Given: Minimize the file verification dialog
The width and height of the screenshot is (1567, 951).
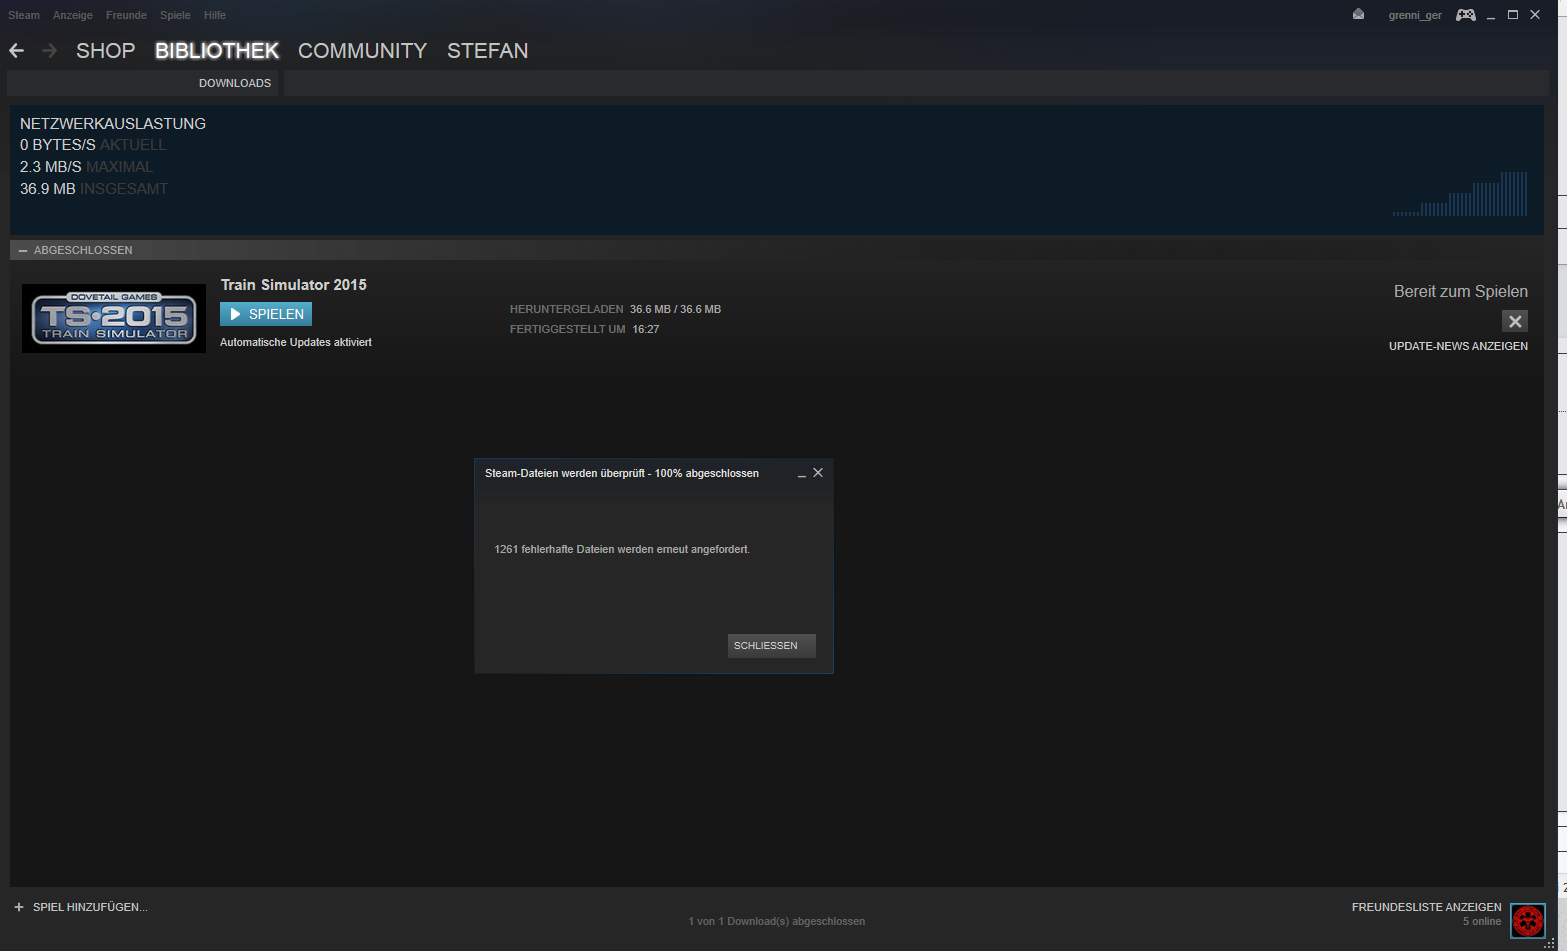Looking at the screenshot, I should (802, 474).
